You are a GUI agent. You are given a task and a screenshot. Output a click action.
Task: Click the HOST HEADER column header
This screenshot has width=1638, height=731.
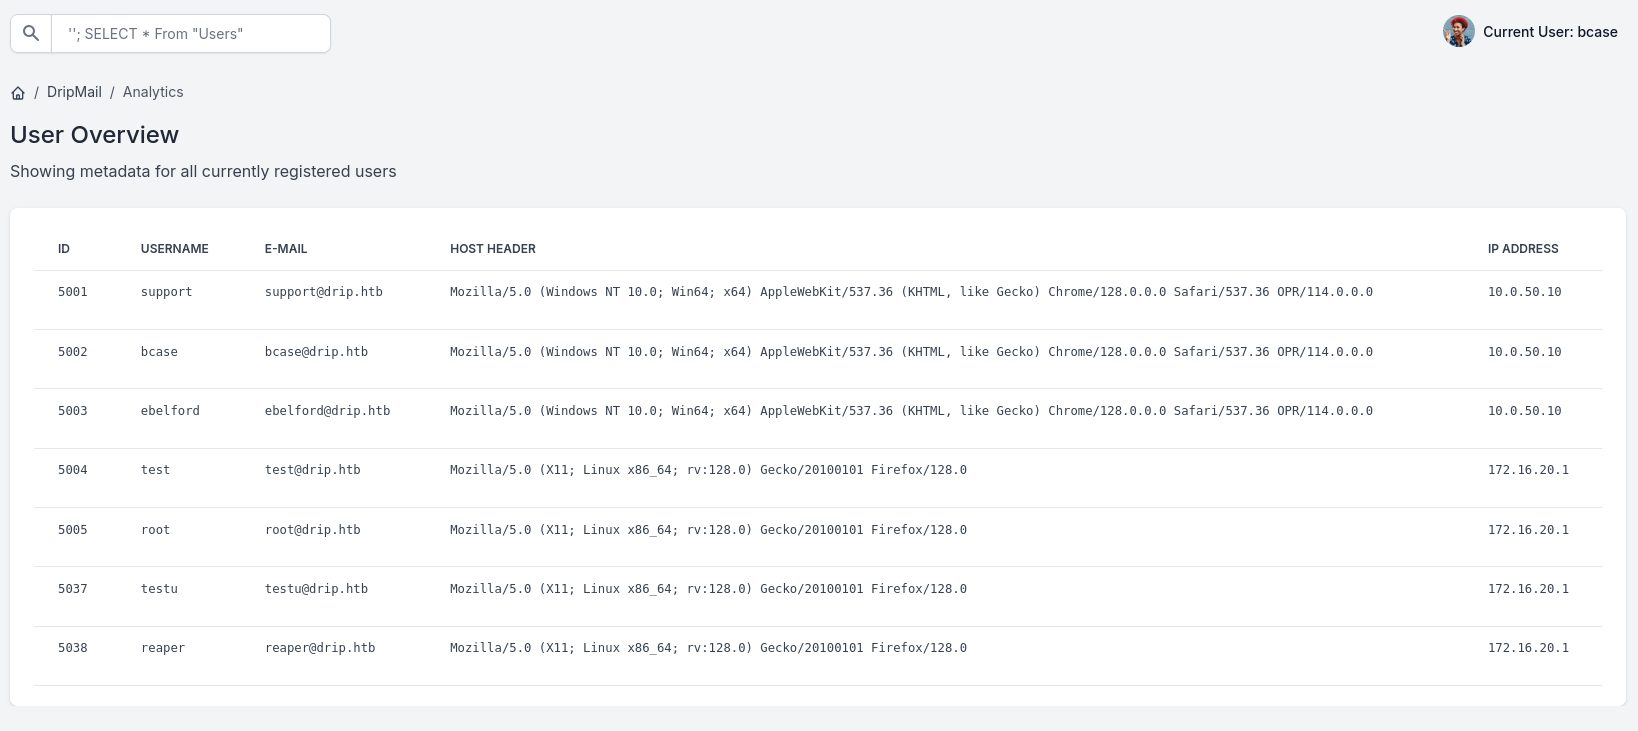click(x=493, y=249)
